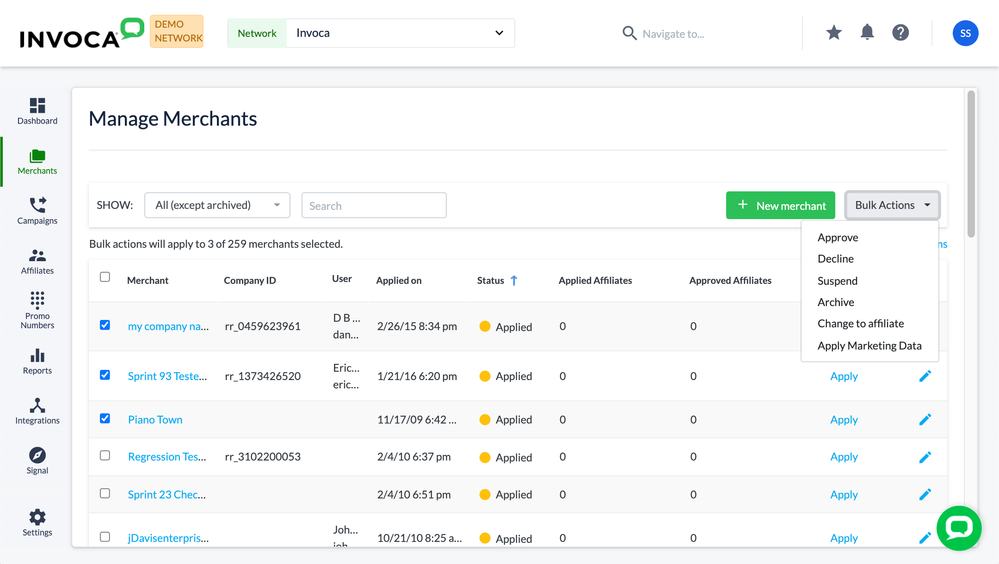This screenshot has height=564, width=999.
Task: Open Promo Numbers from the sidebar
Action: [37, 310]
